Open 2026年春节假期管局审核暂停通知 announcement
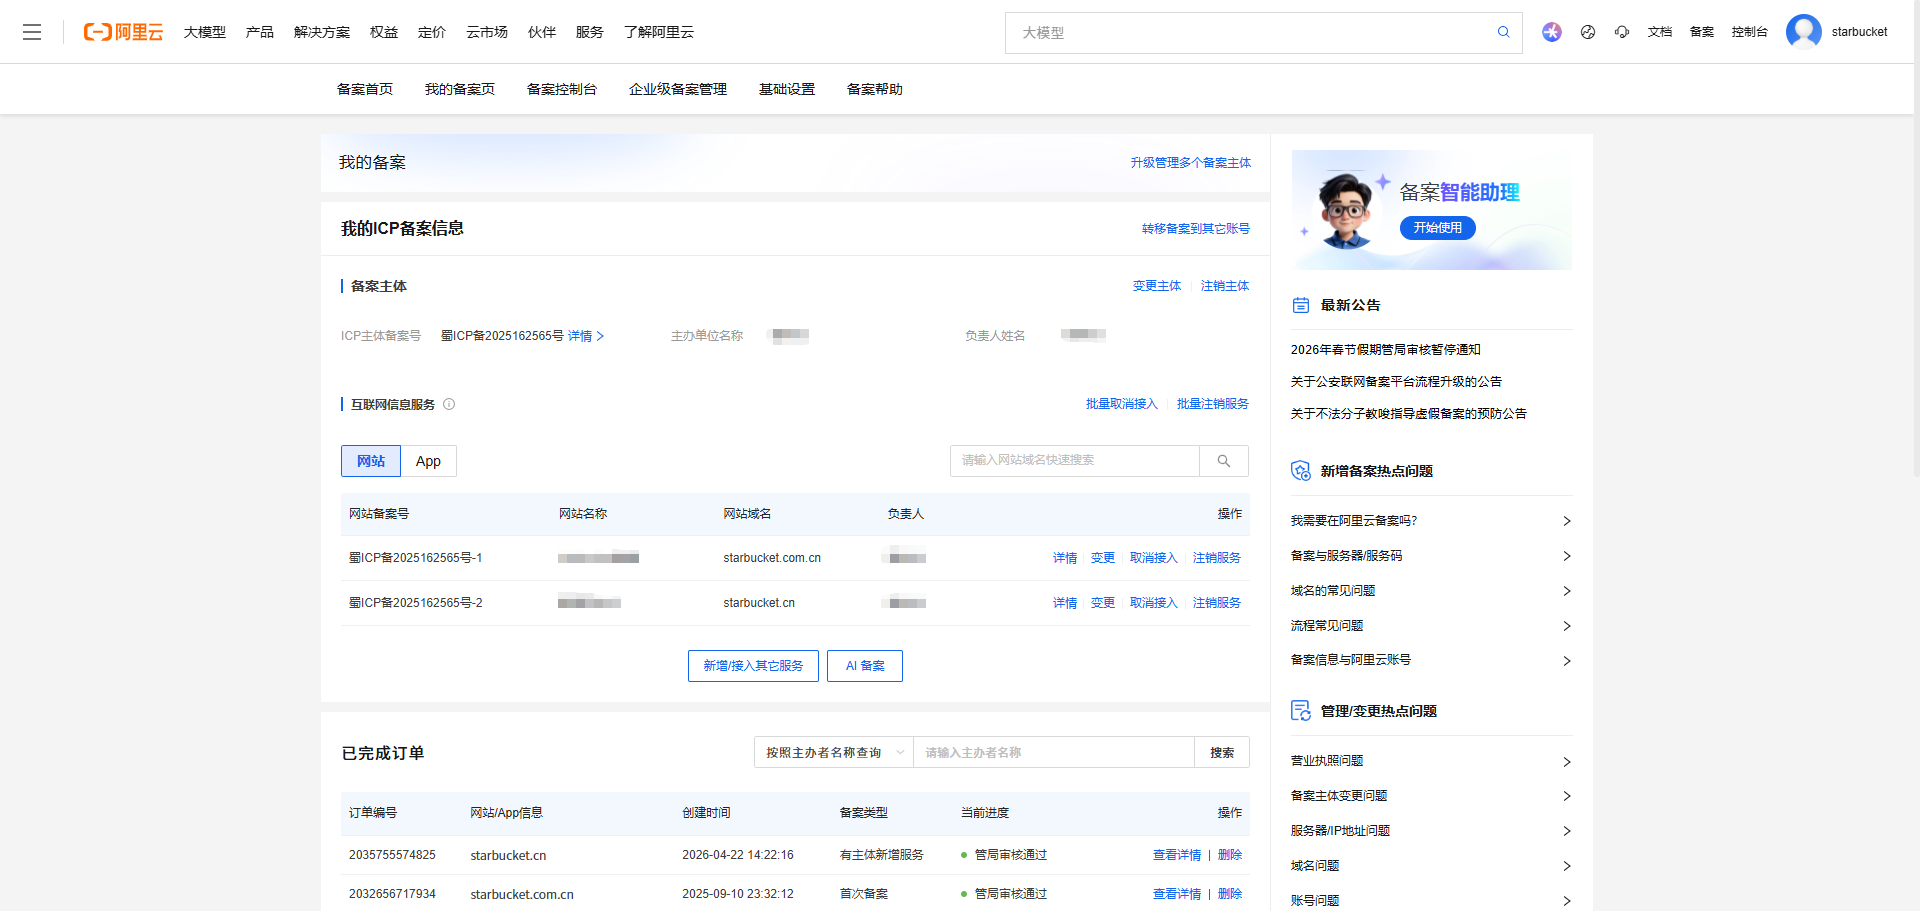1920x911 pixels. (1386, 350)
